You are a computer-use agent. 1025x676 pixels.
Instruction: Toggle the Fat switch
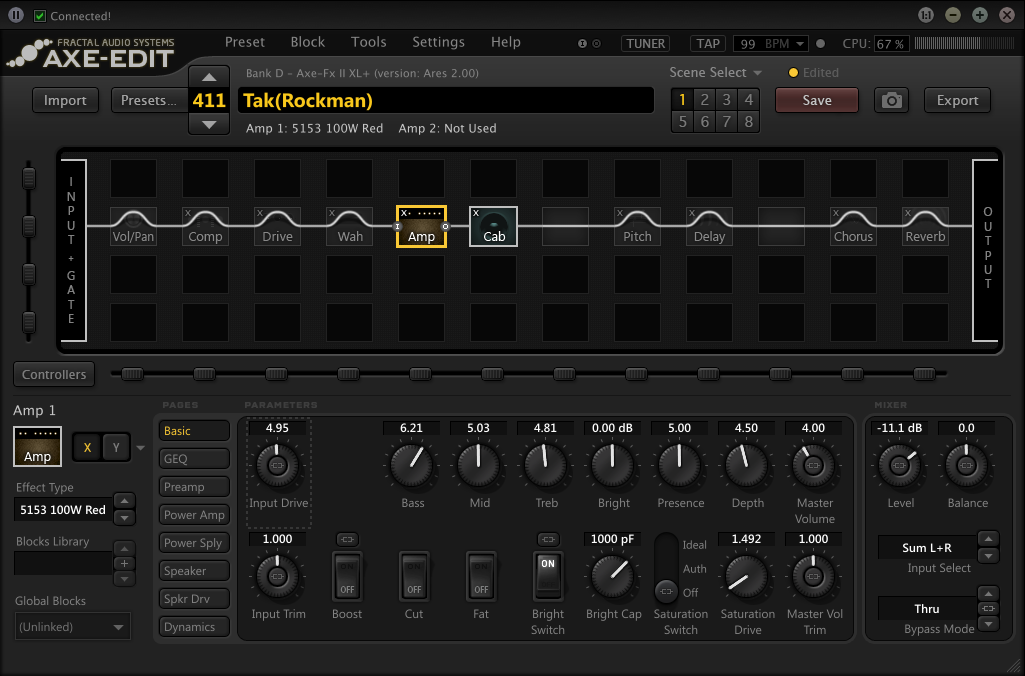(481, 577)
